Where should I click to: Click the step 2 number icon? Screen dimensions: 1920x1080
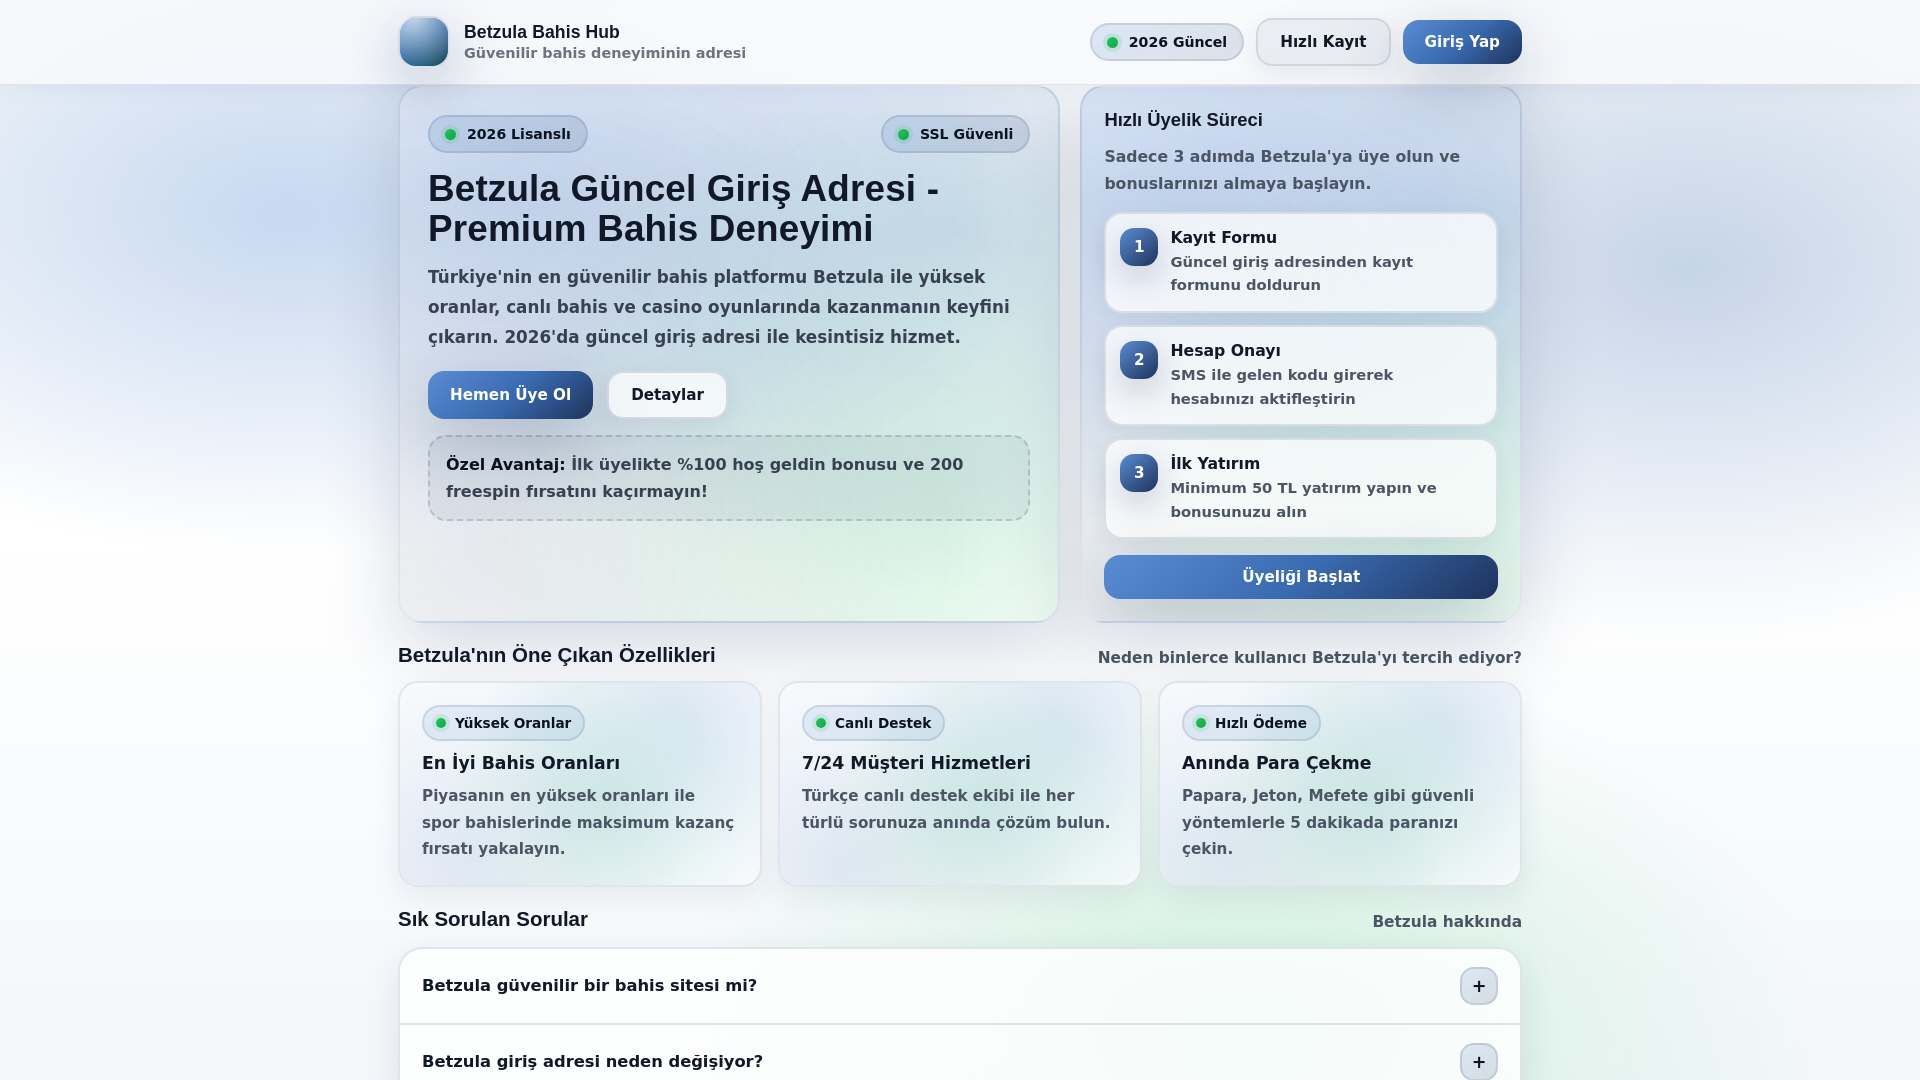click(x=1138, y=360)
